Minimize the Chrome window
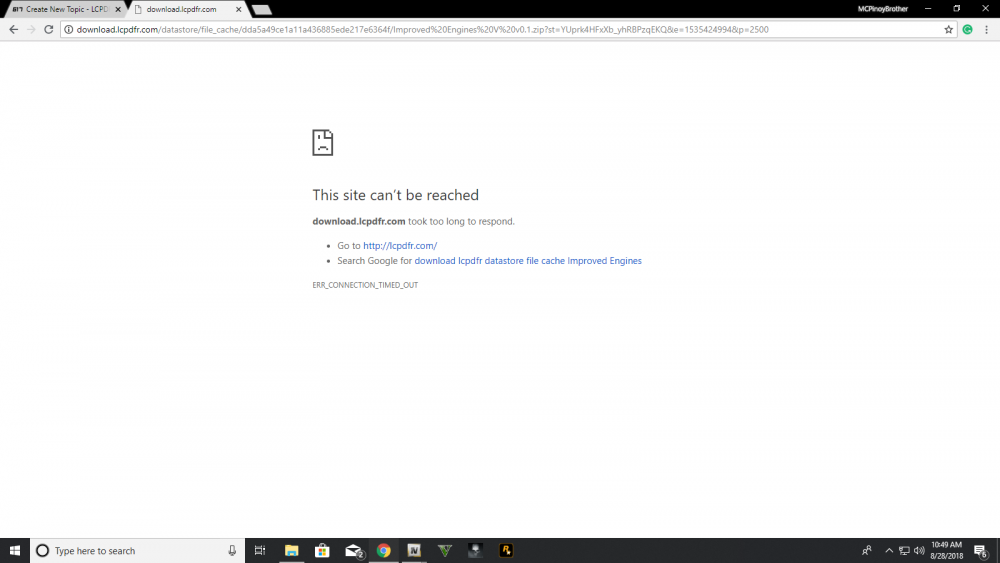Viewport: 1000px width, 563px height. pyautogui.click(x=928, y=8)
